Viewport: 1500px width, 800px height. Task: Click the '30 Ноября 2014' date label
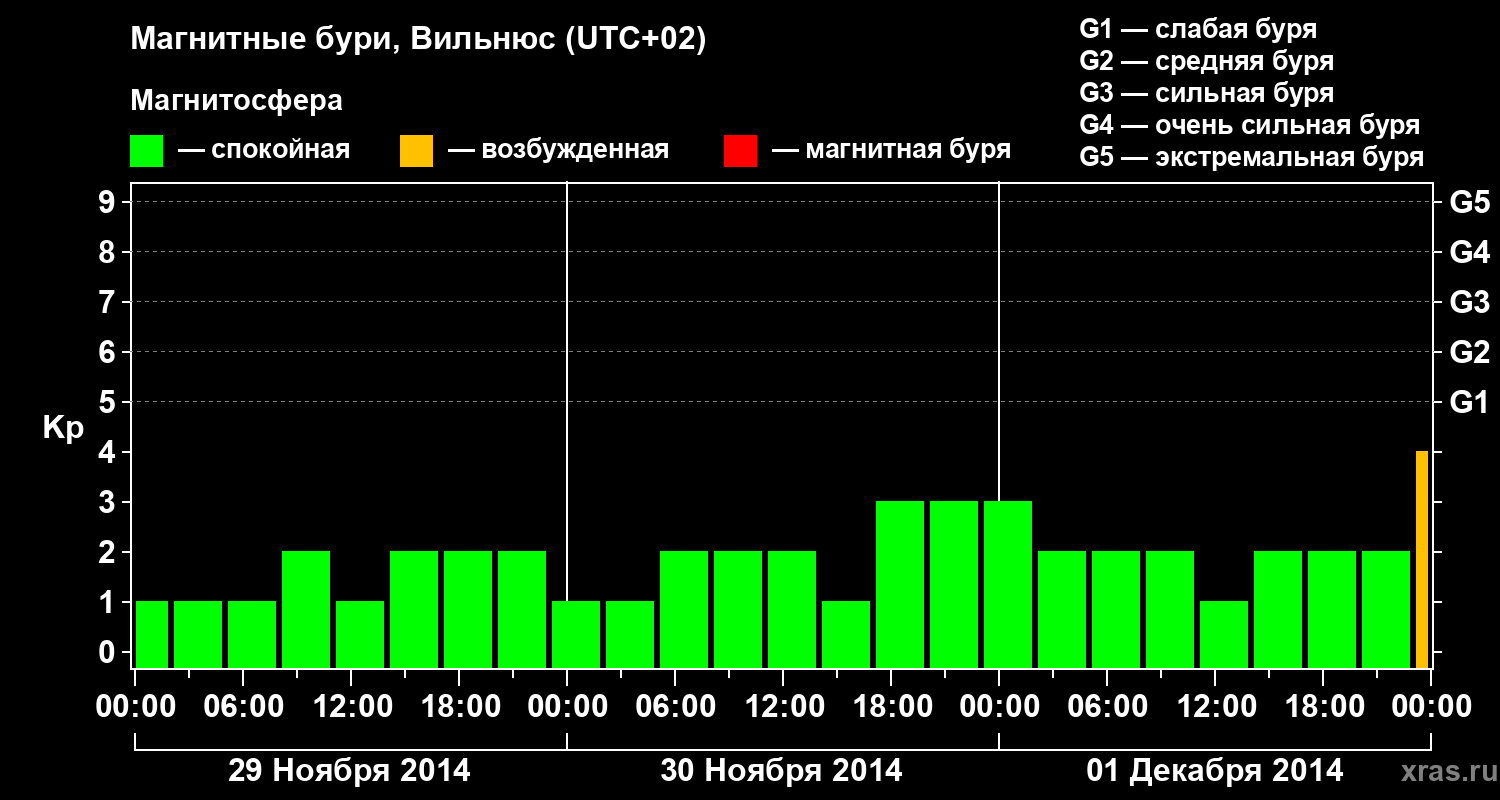tap(781, 771)
